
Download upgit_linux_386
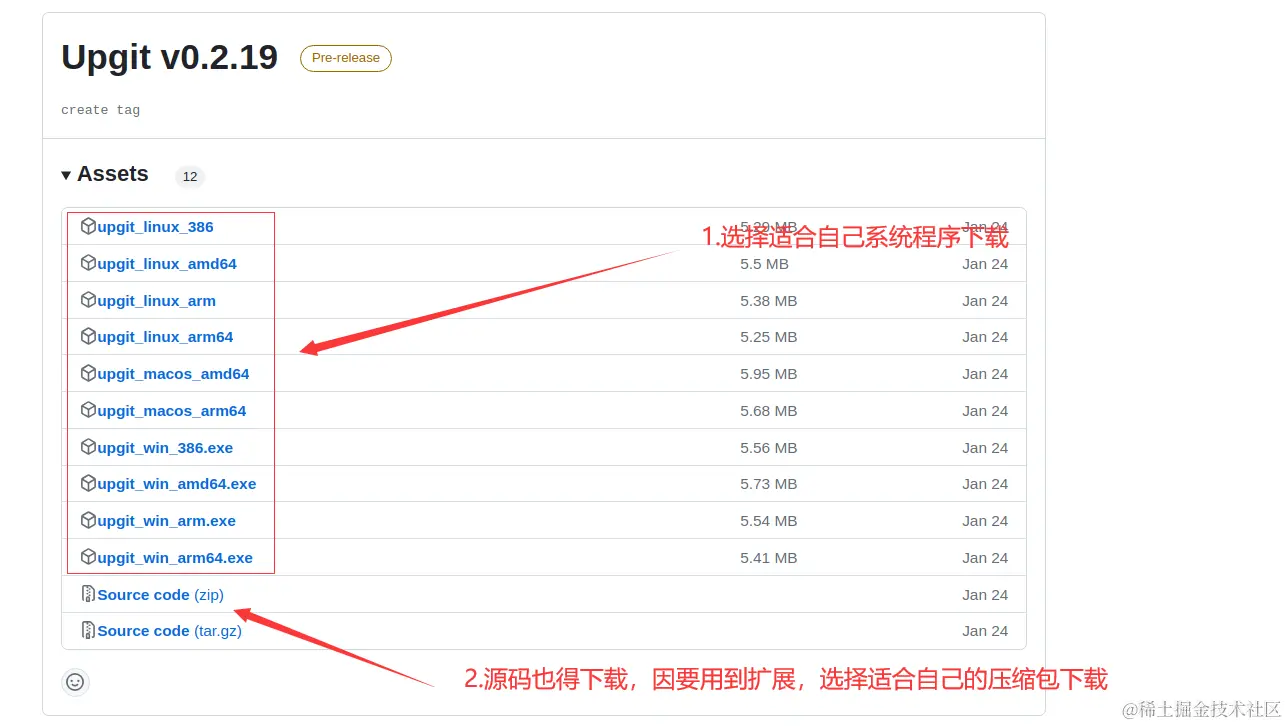(x=155, y=227)
